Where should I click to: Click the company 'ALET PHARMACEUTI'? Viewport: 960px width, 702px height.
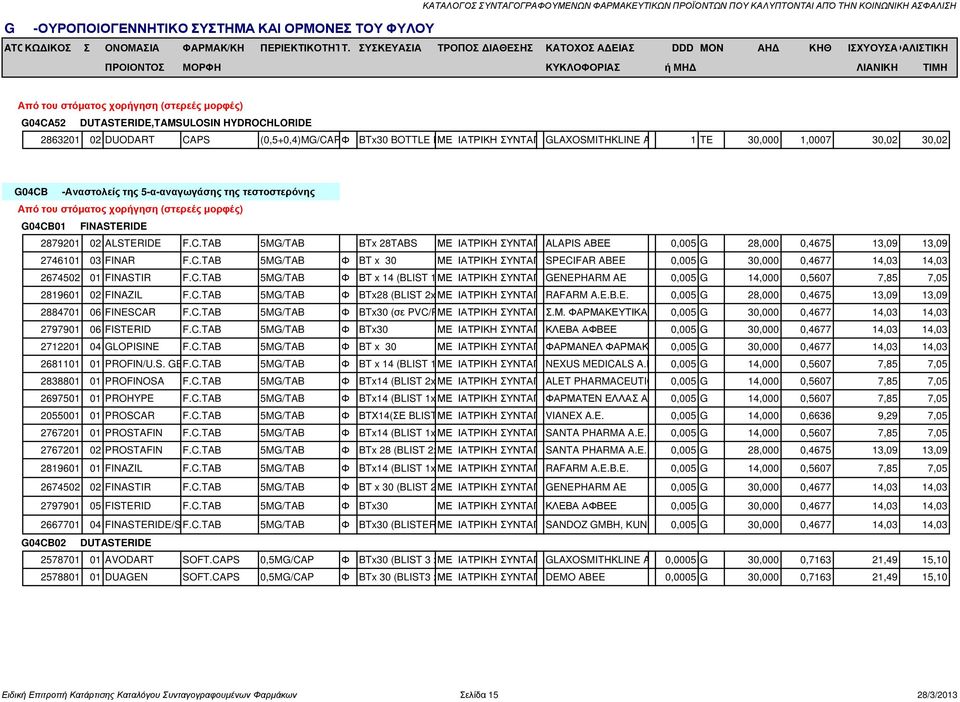click(596, 381)
